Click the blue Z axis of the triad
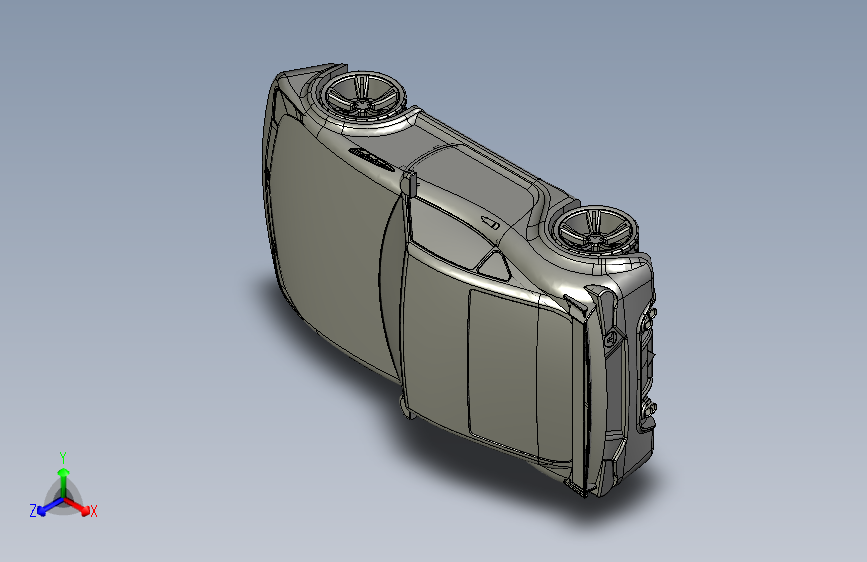The height and width of the screenshot is (562, 867). [x=51, y=506]
